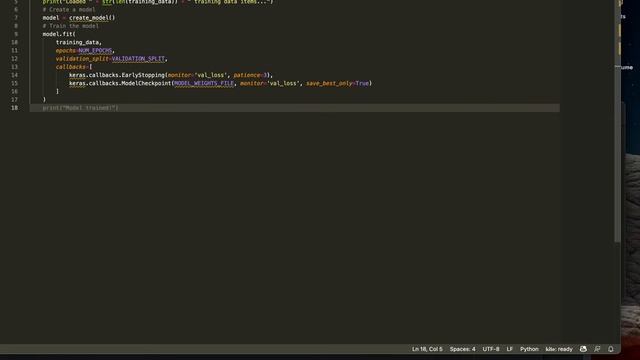The image size is (640, 360).
Task: Click line number 18 in the gutter
Action: (15, 108)
